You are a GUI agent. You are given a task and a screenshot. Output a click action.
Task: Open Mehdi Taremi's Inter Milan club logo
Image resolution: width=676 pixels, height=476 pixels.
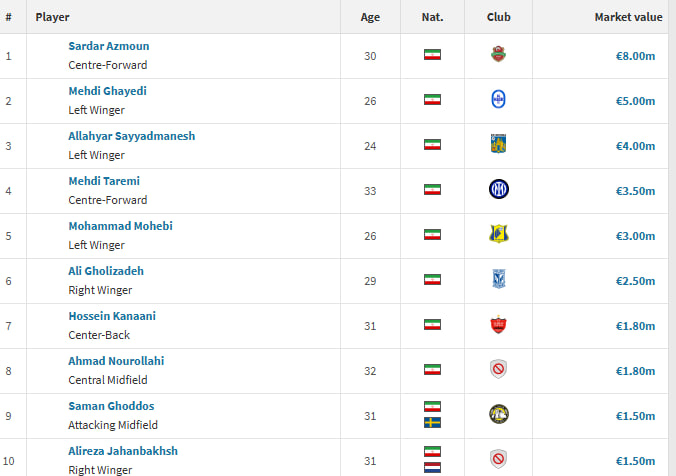click(499, 190)
